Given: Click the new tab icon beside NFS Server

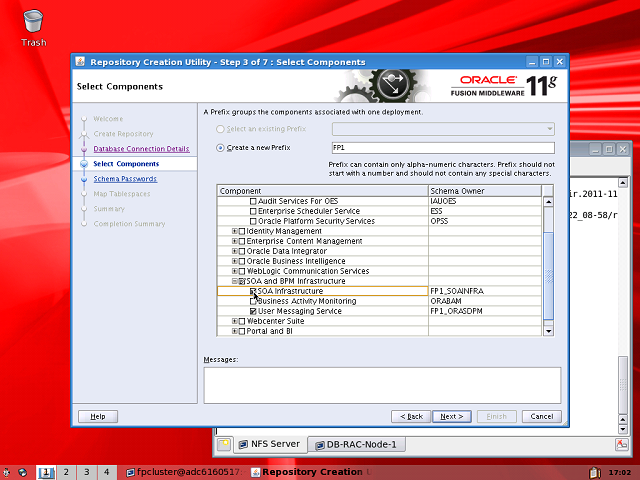Looking at the screenshot, I should tap(224, 444).
